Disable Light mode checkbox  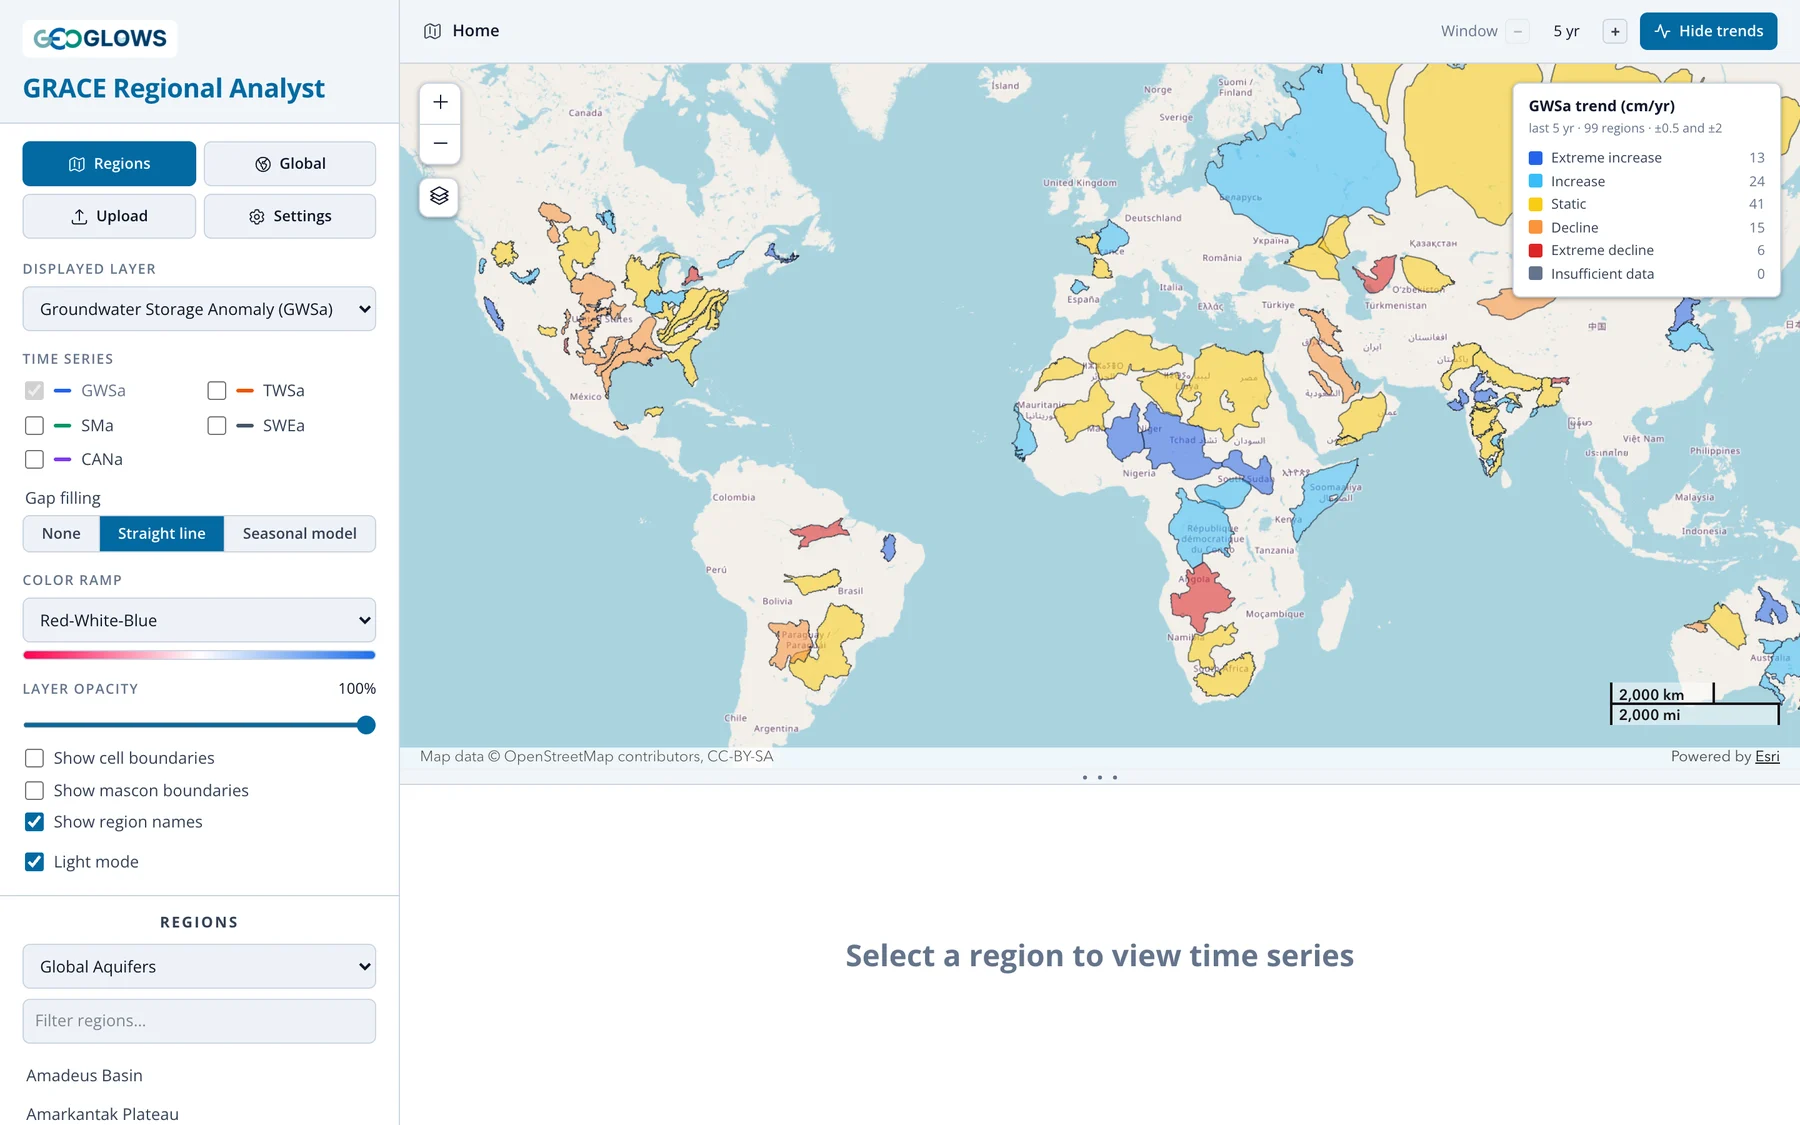coord(34,862)
